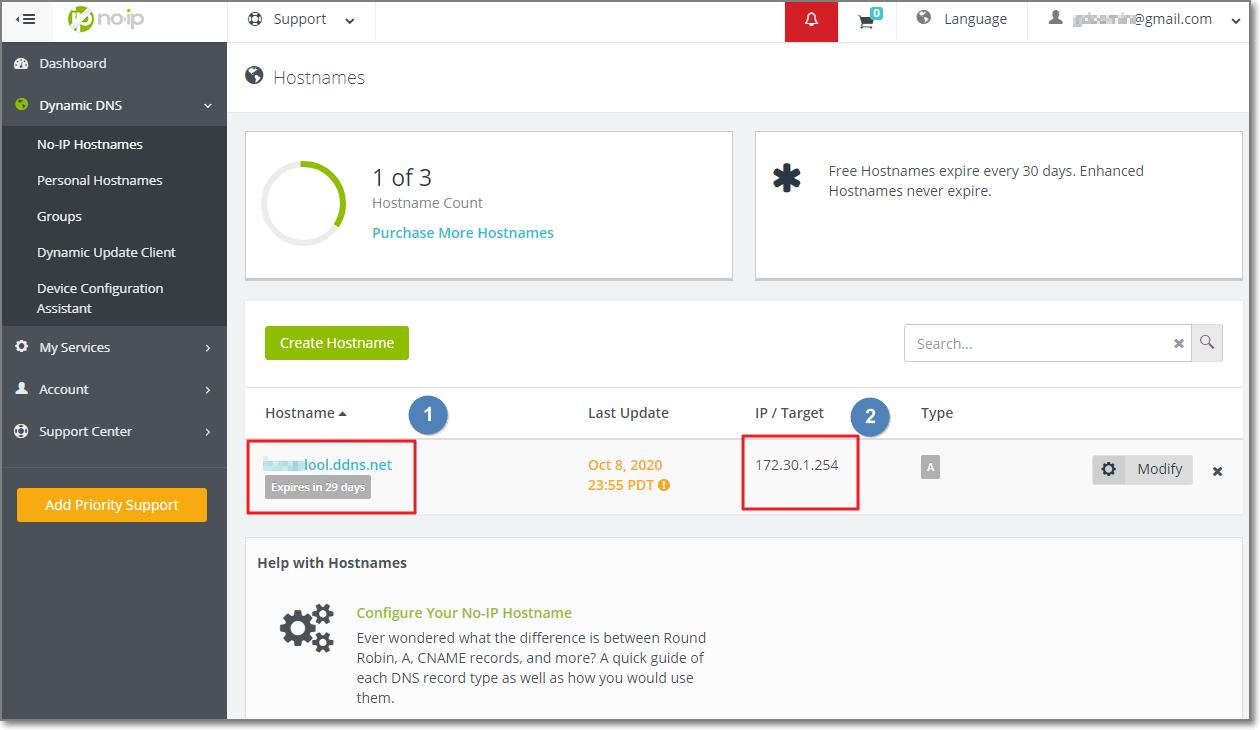
Task: Click the Expires in 29 days badge
Action: (x=318, y=487)
